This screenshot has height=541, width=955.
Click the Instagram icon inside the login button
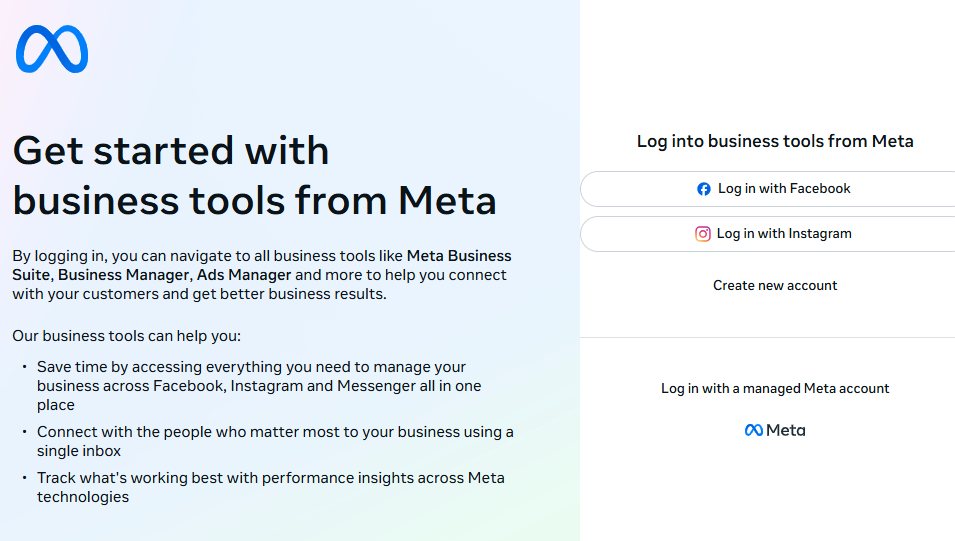click(x=703, y=234)
